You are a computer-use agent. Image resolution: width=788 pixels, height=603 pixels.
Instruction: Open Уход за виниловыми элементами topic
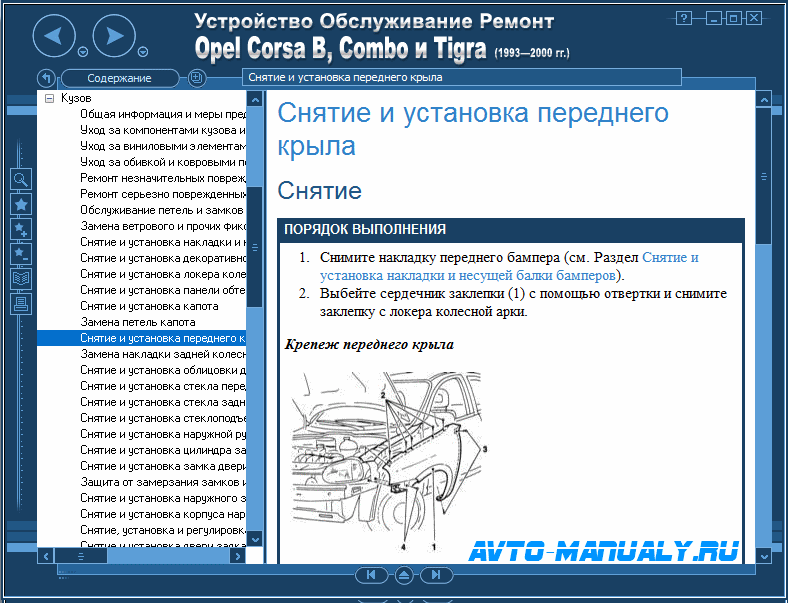tap(163, 146)
